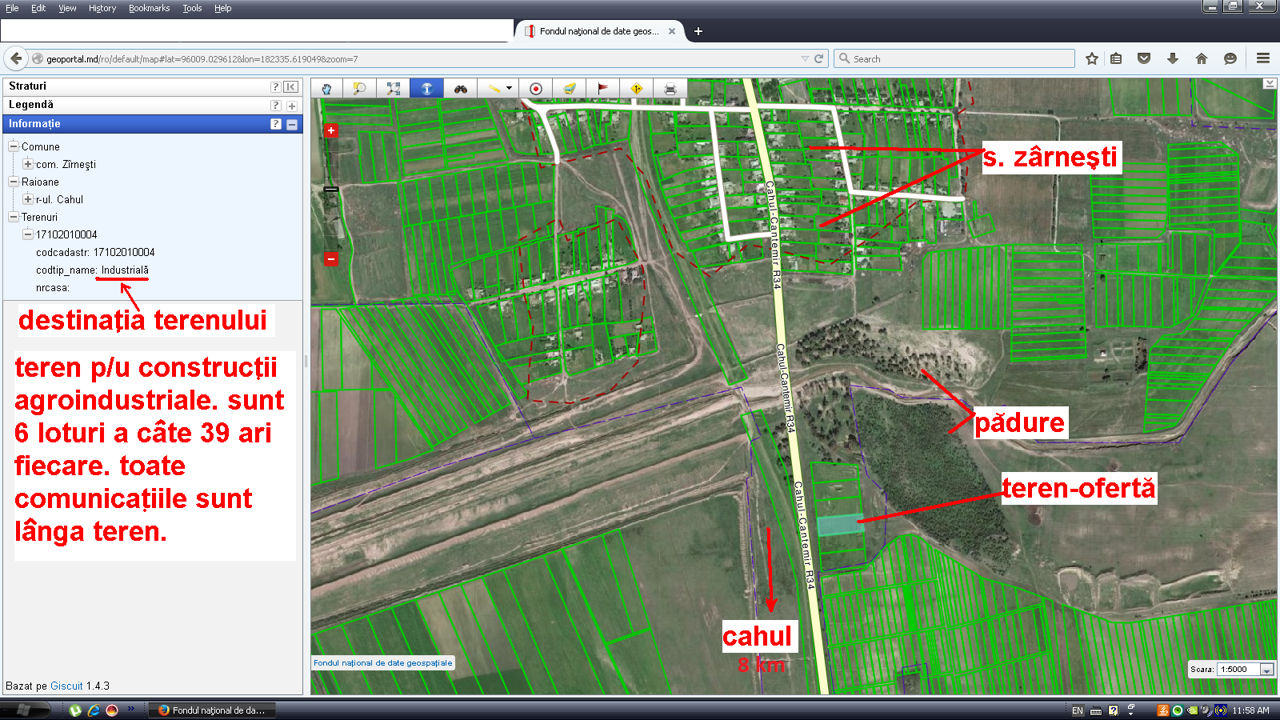
Task: Open help for Legendă panel
Action: coord(275,105)
